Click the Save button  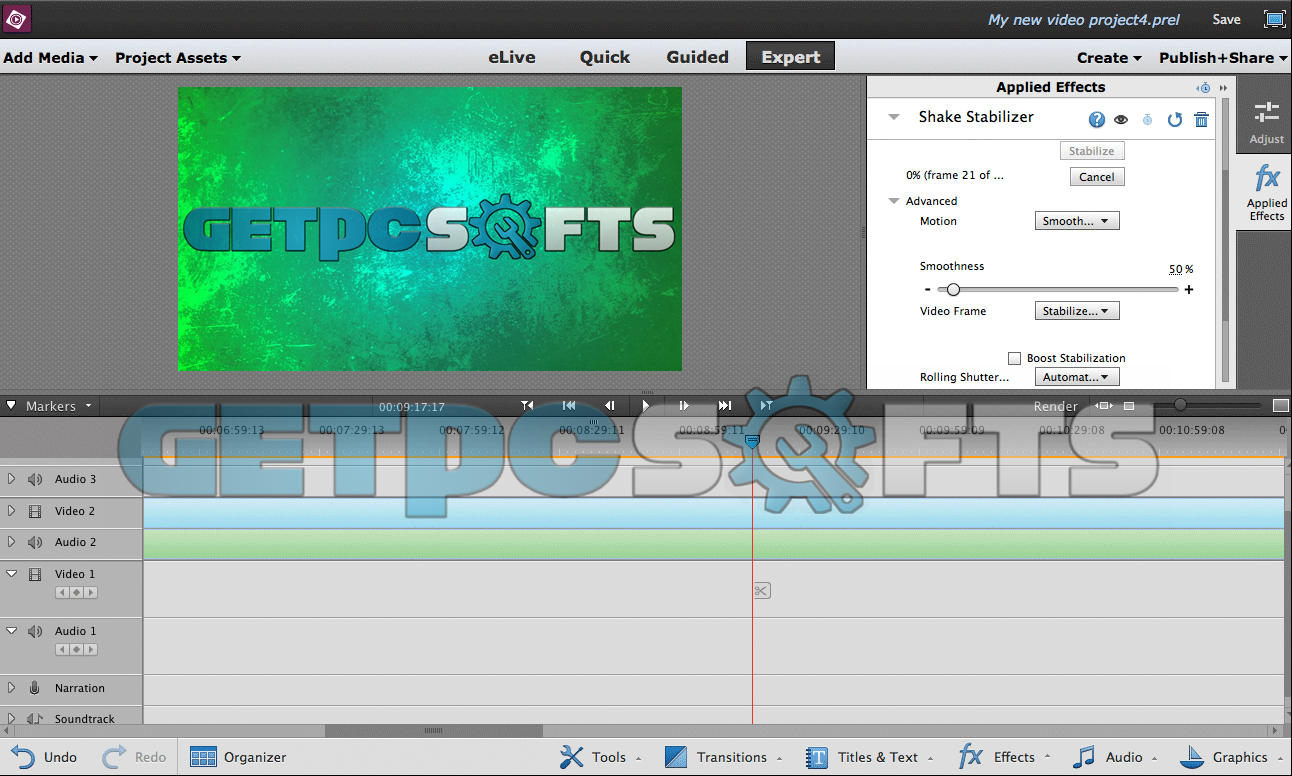[1226, 19]
